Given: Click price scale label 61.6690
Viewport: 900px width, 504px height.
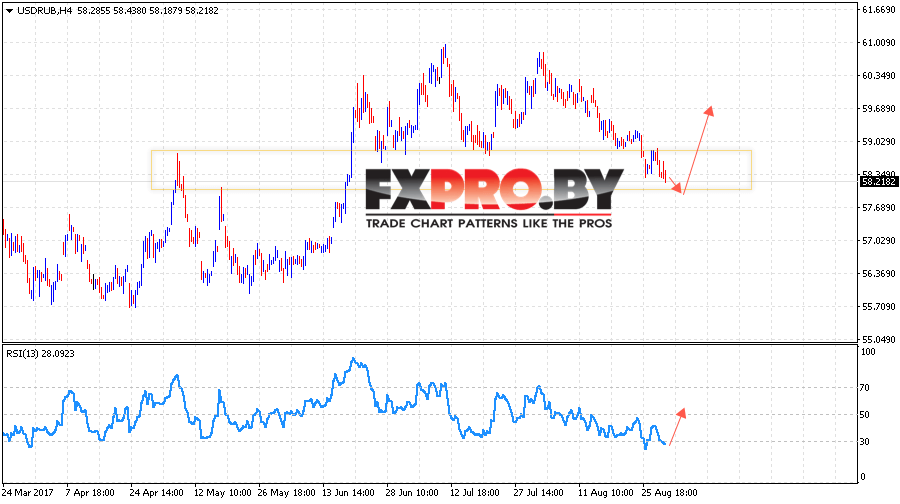Looking at the screenshot, I should click(x=879, y=10).
